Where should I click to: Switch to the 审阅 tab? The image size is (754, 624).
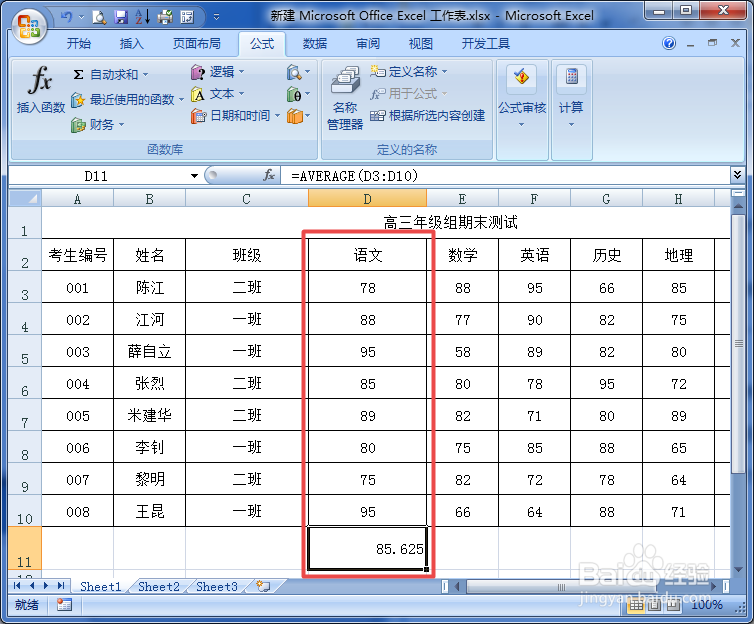(368, 44)
